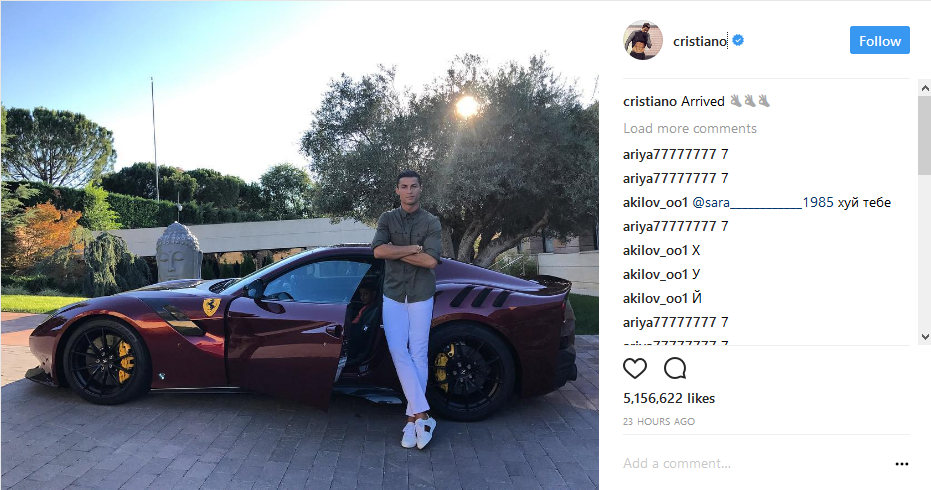The image size is (931, 490).
Task: Open comments via the speech bubble icon
Action: coord(675,369)
